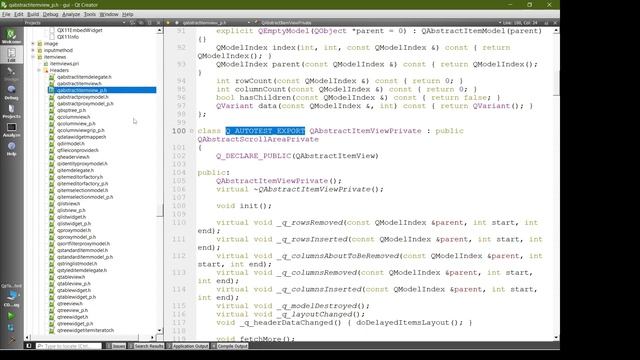Image resolution: width=640 pixels, height=360 pixels.
Task: Open the Analyze mode
Action: (x=11, y=130)
